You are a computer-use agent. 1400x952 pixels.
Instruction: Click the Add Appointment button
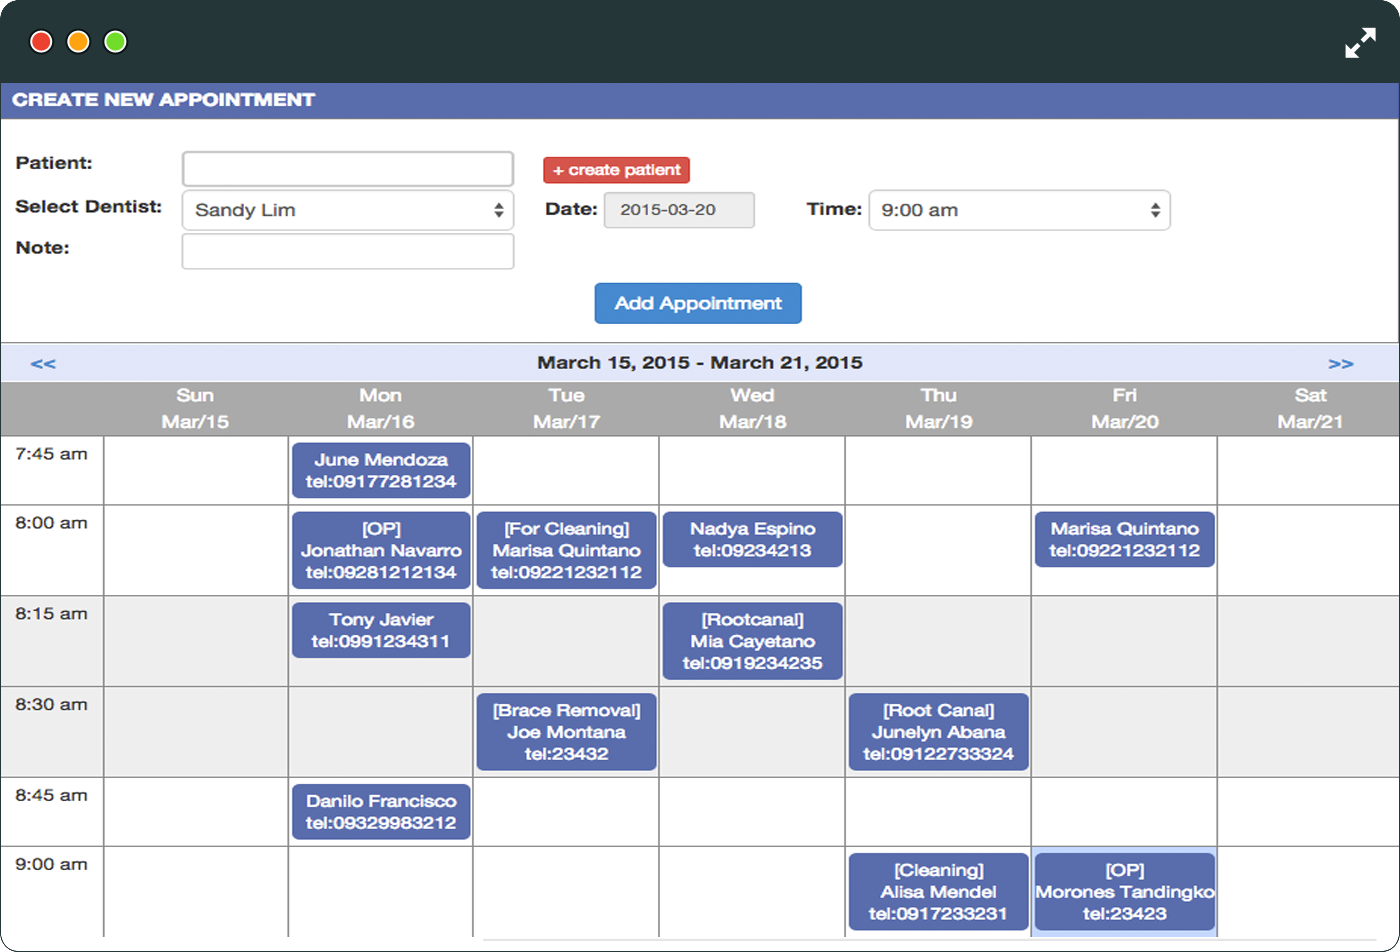[698, 303]
